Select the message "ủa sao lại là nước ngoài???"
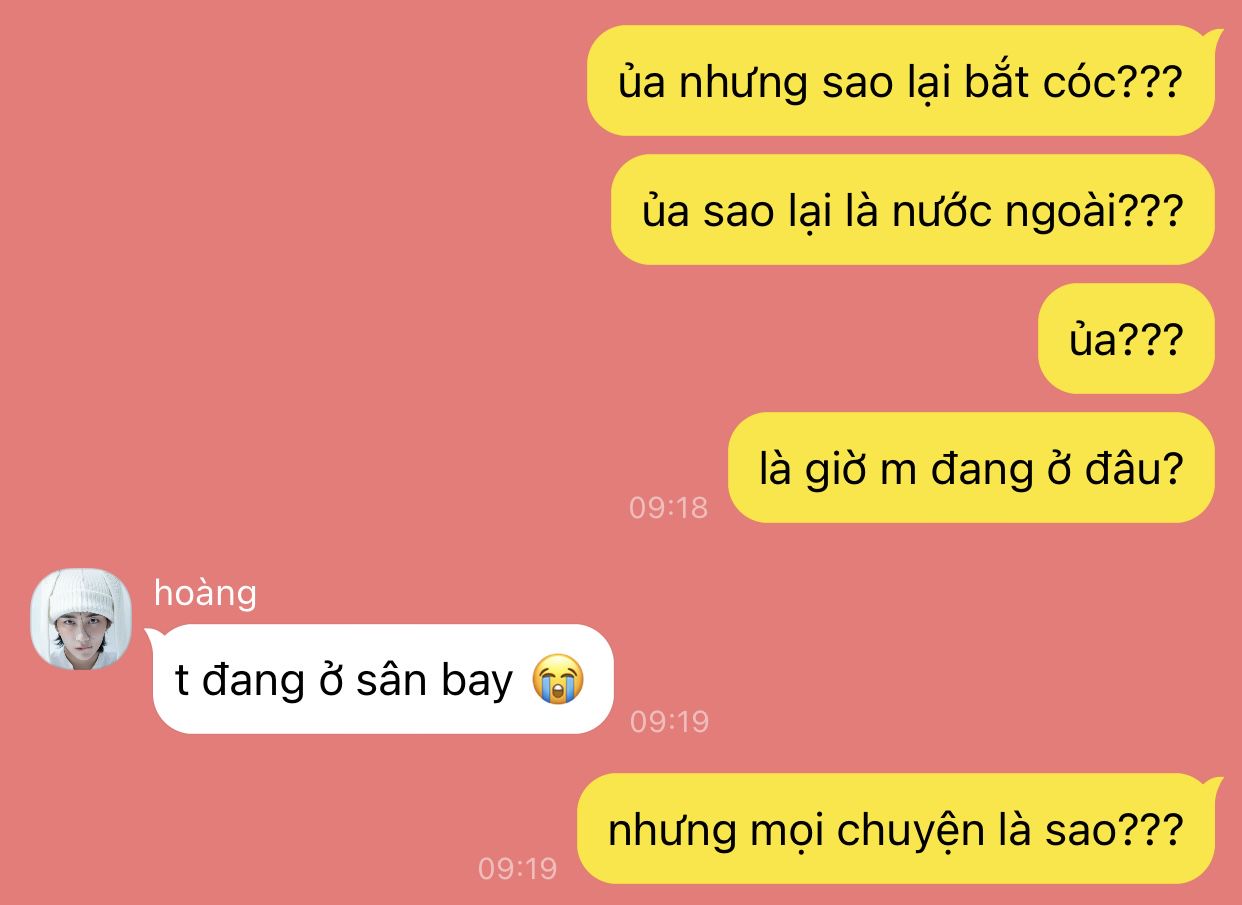1242x905 pixels. coord(912,210)
